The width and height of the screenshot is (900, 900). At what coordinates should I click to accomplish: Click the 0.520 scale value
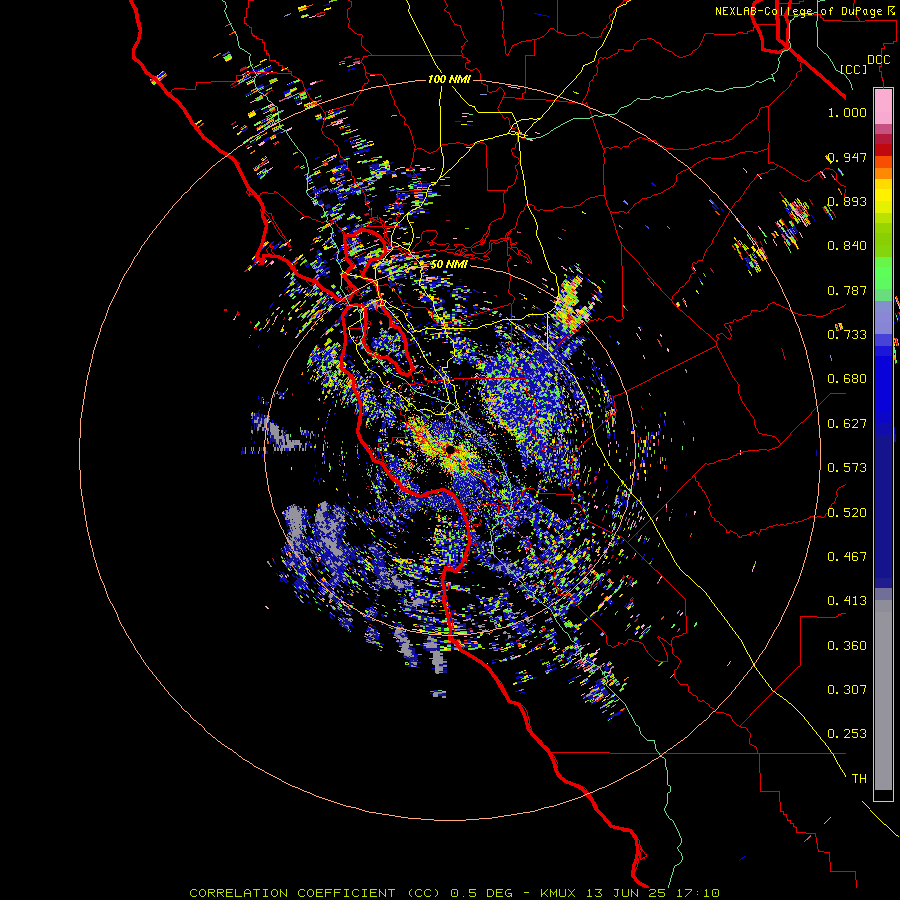tap(847, 513)
